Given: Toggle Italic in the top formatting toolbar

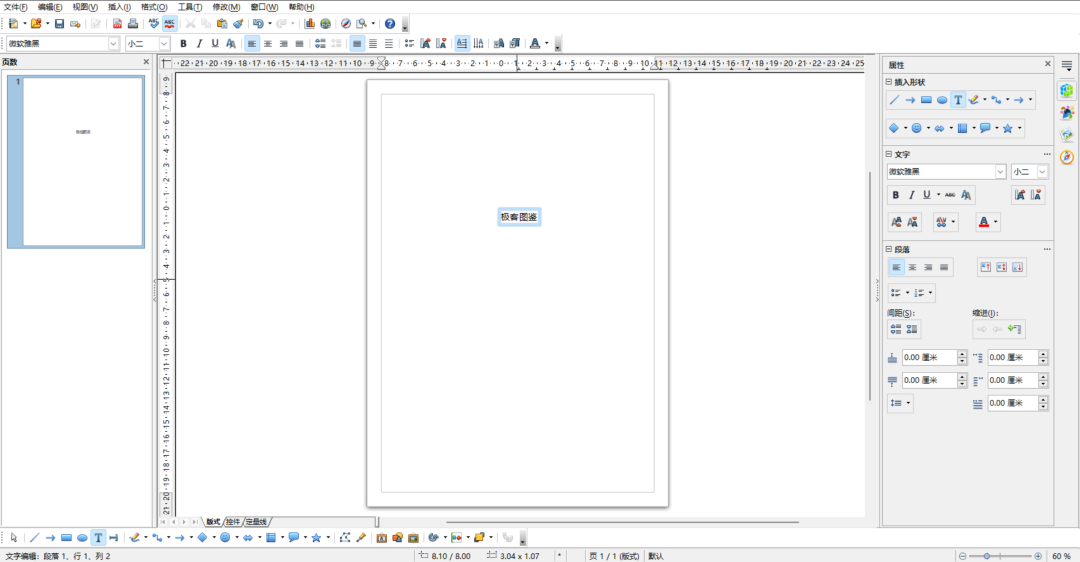Looking at the screenshot, I should pos(199,43).
